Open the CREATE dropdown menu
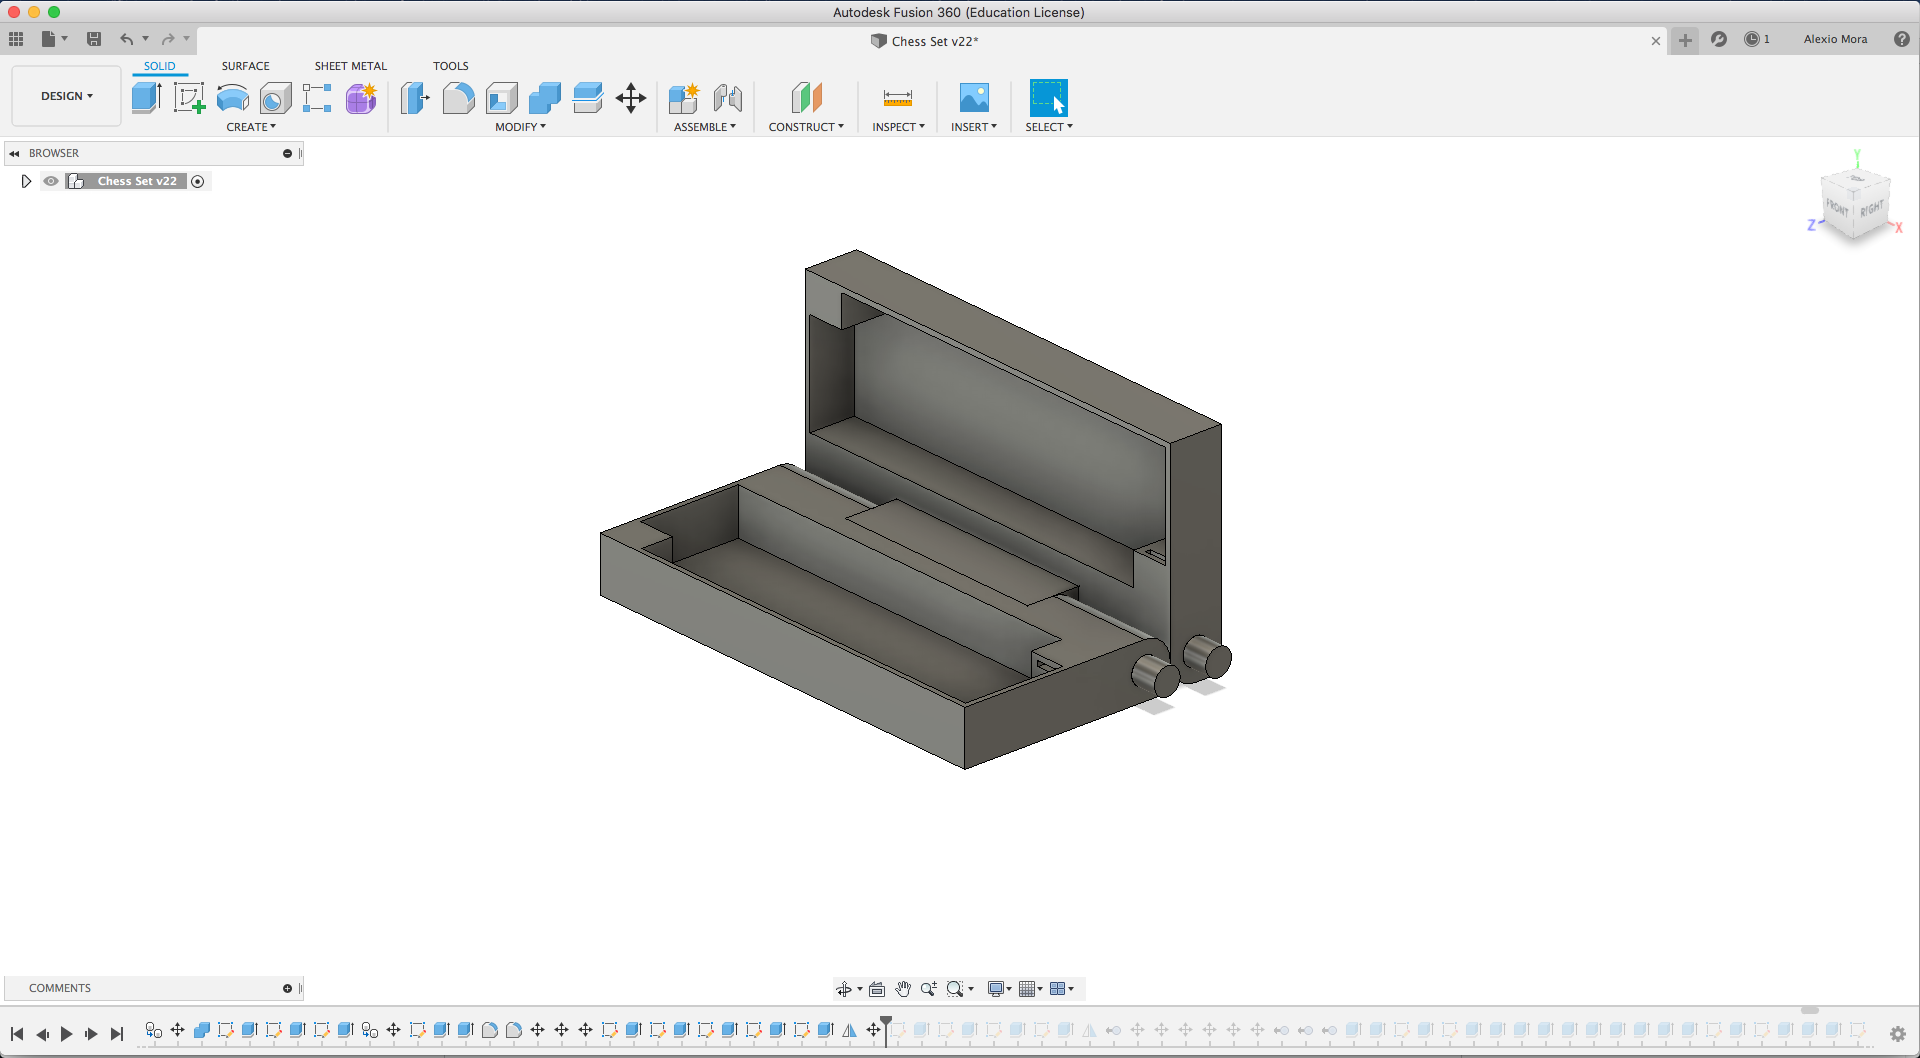Viewport: 1920px width, 1058px height. click(x=251, y=127)
